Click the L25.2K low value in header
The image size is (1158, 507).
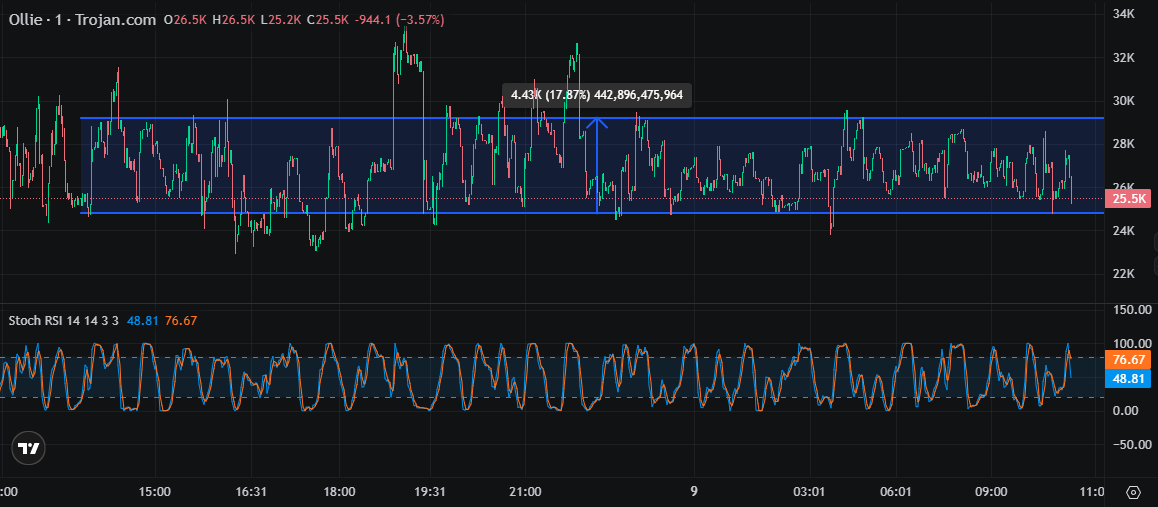coord(281,20)
